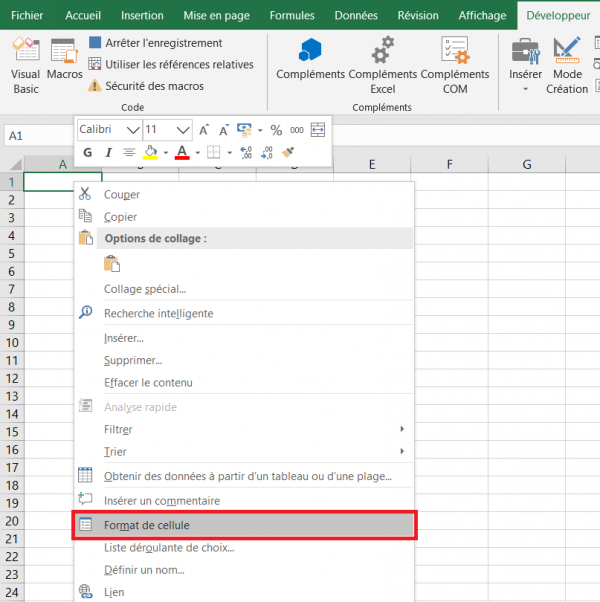Viewport: 600px width, 602px height.
Task: Open the borders dropdown arrow
Action: 230,153
